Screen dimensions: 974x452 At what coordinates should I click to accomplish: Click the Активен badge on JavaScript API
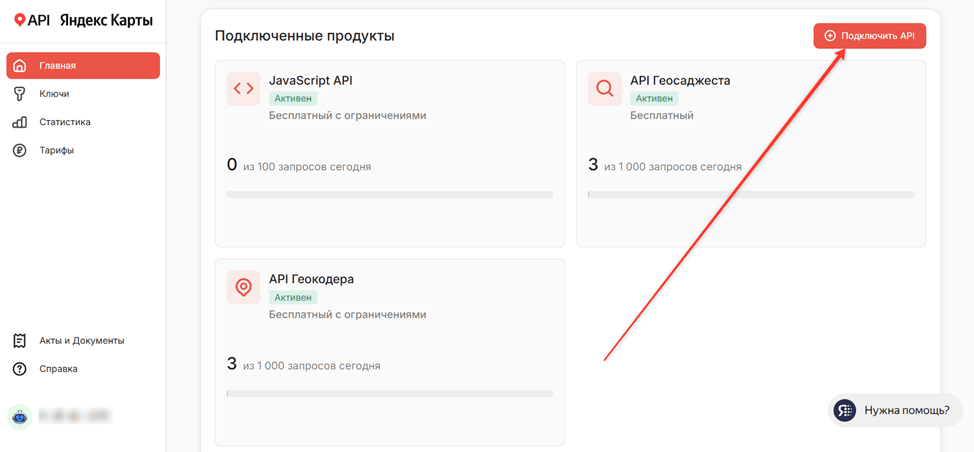point(293,99)
